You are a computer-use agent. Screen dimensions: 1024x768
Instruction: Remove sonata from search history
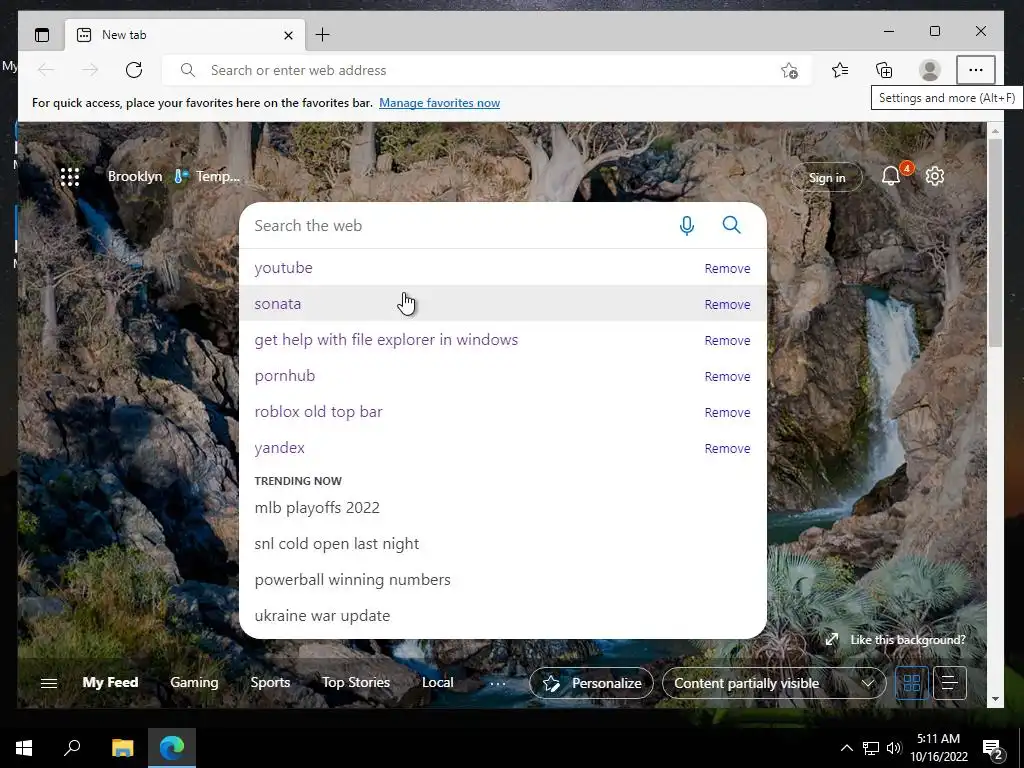click(727, 304)
